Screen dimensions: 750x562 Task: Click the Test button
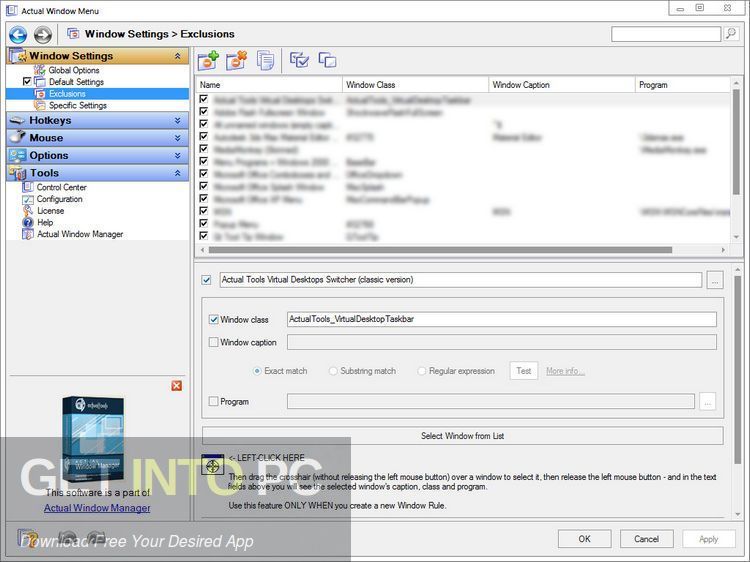click(524, 371)
